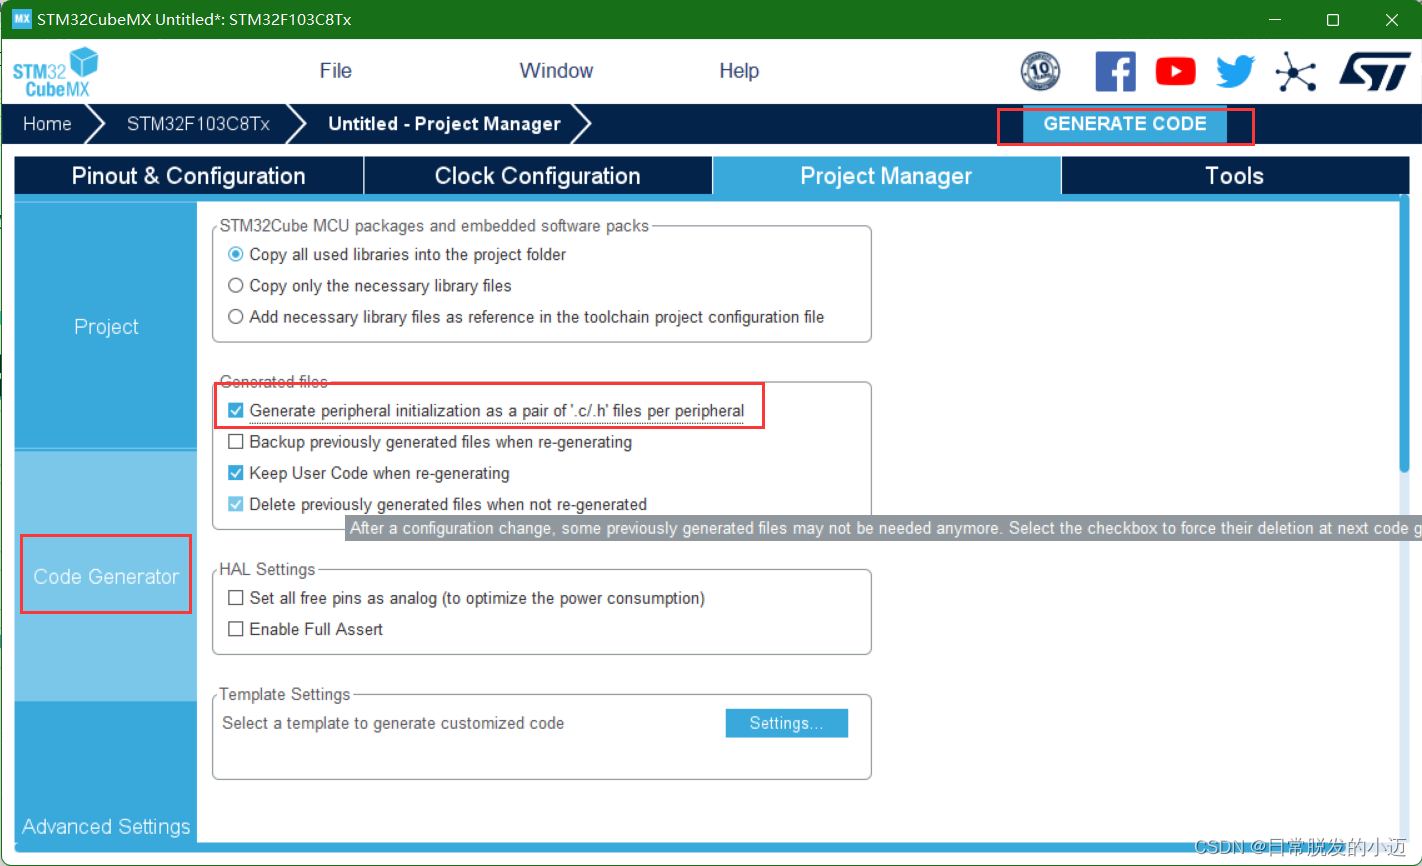The height and width of the screenshot is (866, 1422).
Task: Toggle Keep User Code when re-generating
Action: point(236,473)
